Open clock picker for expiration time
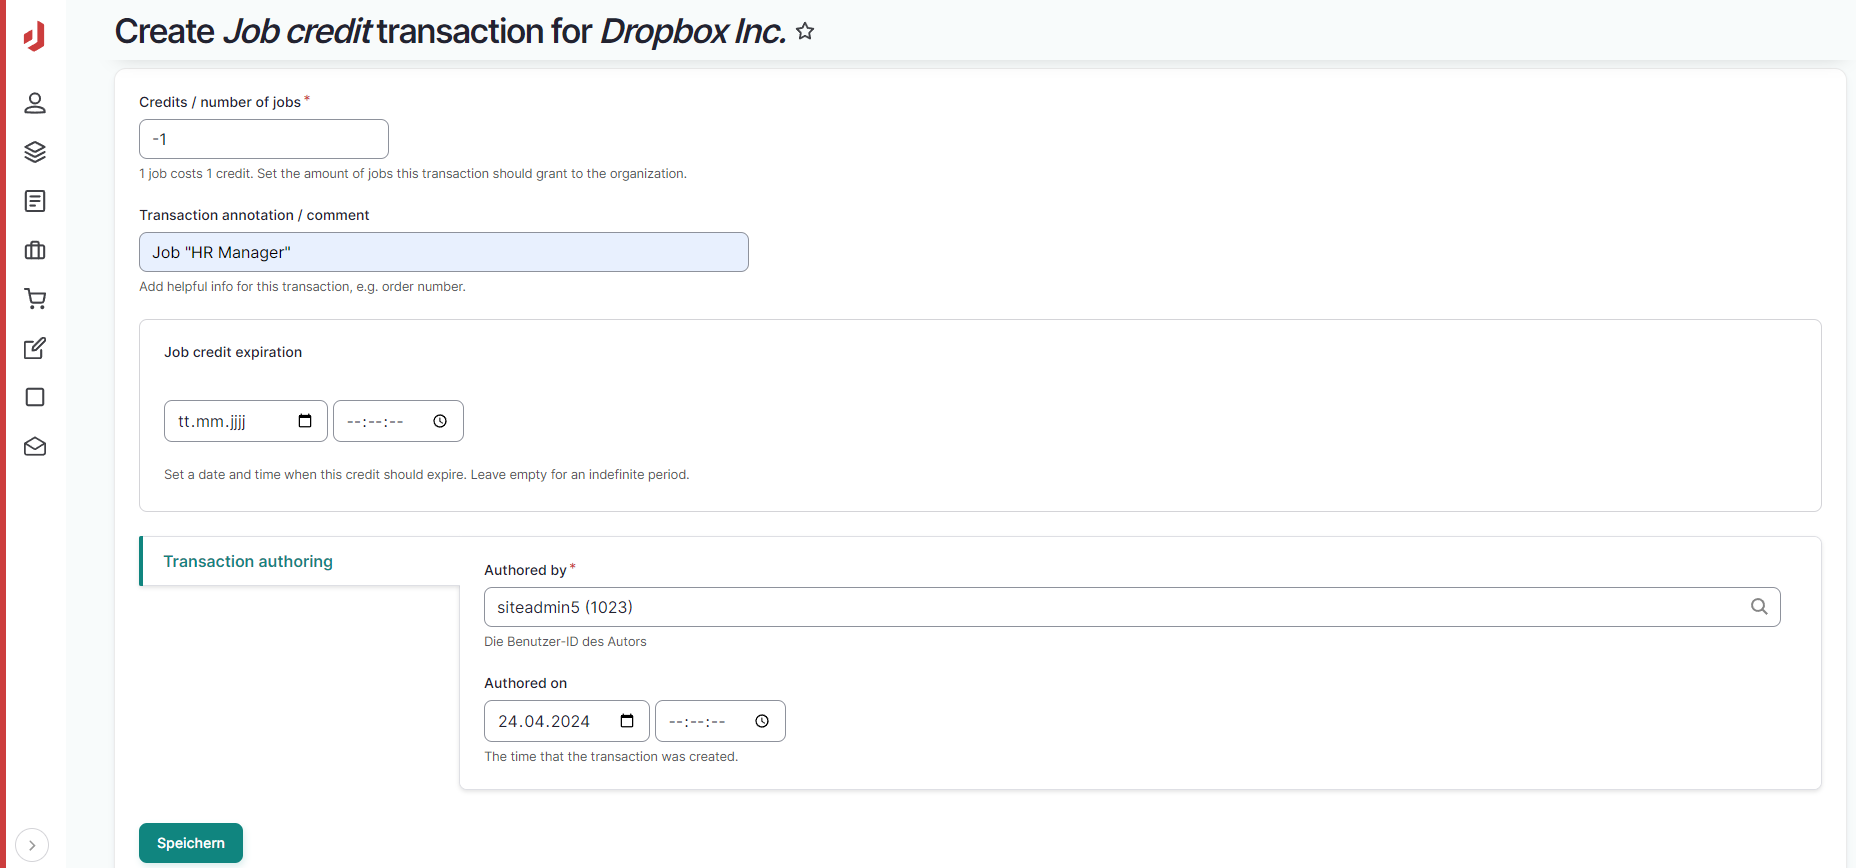Image resolution: width=1856 pixels, height=868 pixels. click(440, 421)
